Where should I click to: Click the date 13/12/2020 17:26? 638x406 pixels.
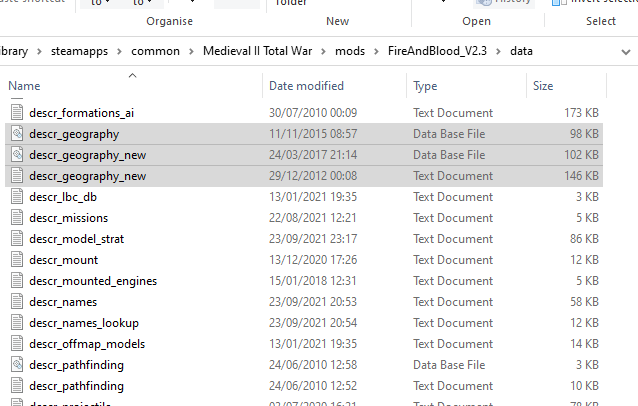tap(313, 260)
